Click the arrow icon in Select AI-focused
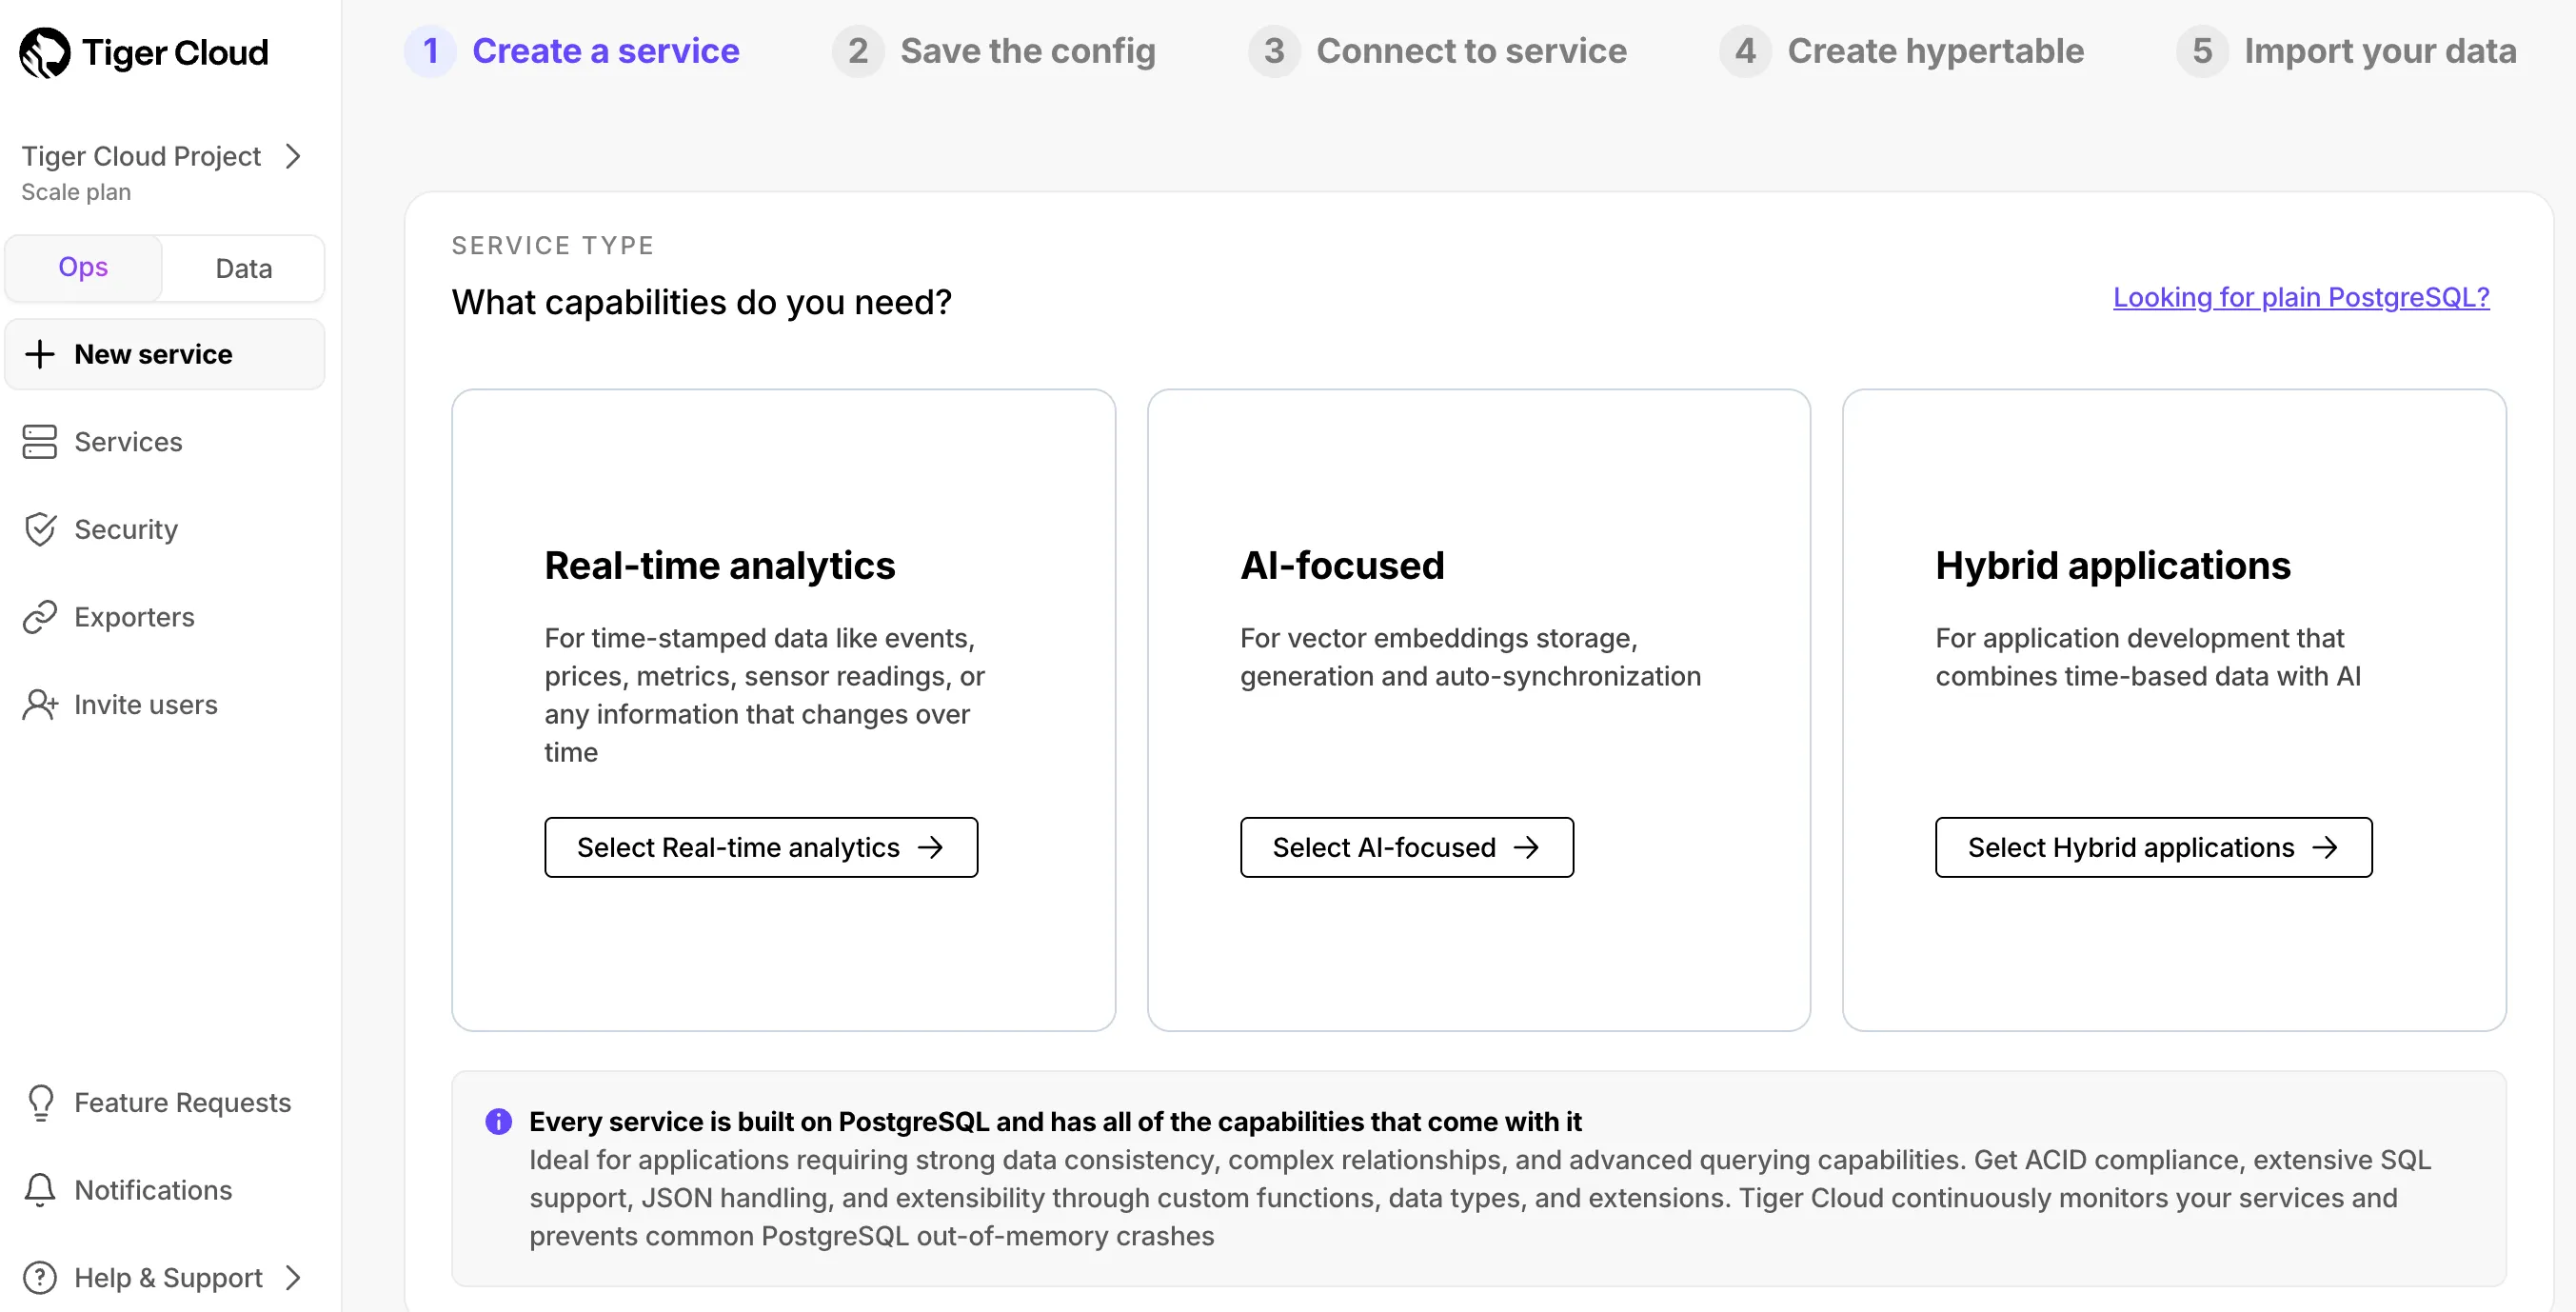The image size is (2576, 1312). click(x=1526, y=847)
